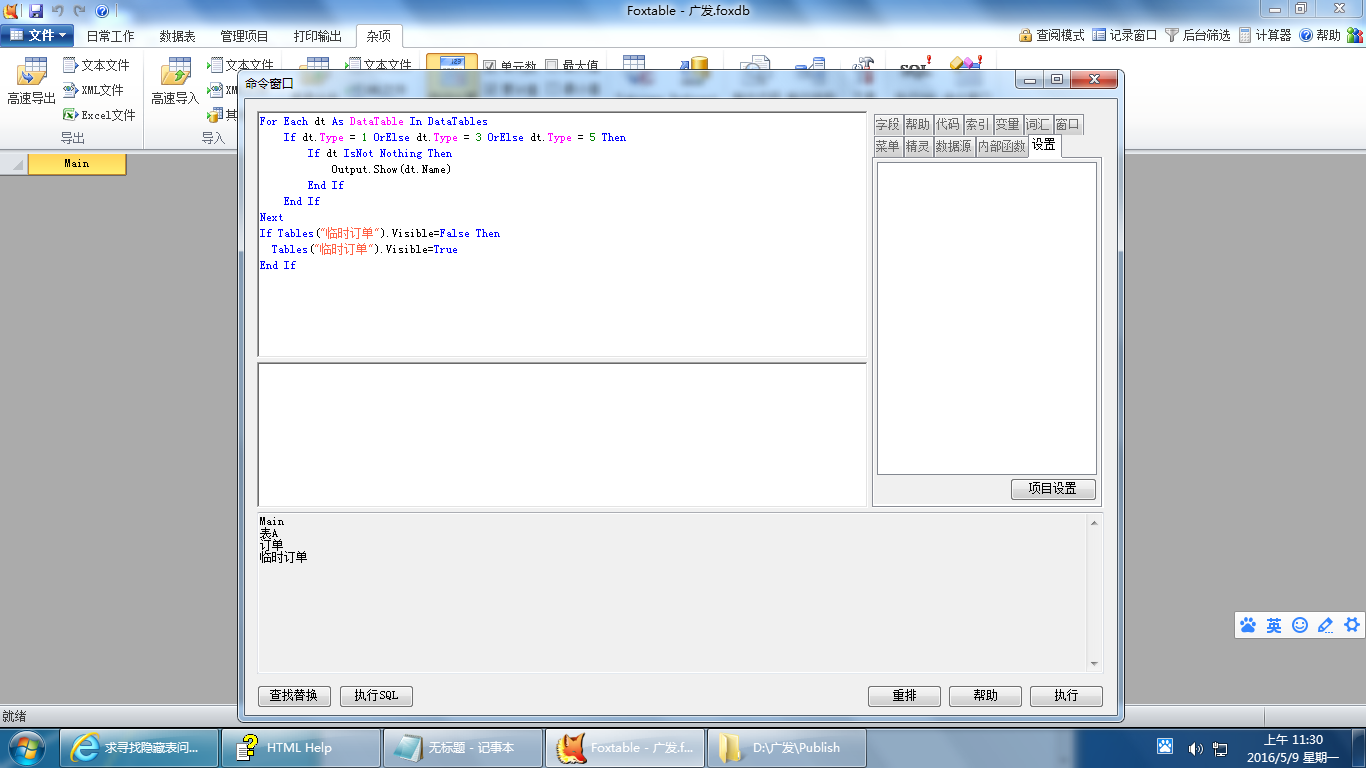Open the 计算器 calculator

pyautogui.click(x=1264, y=35)
